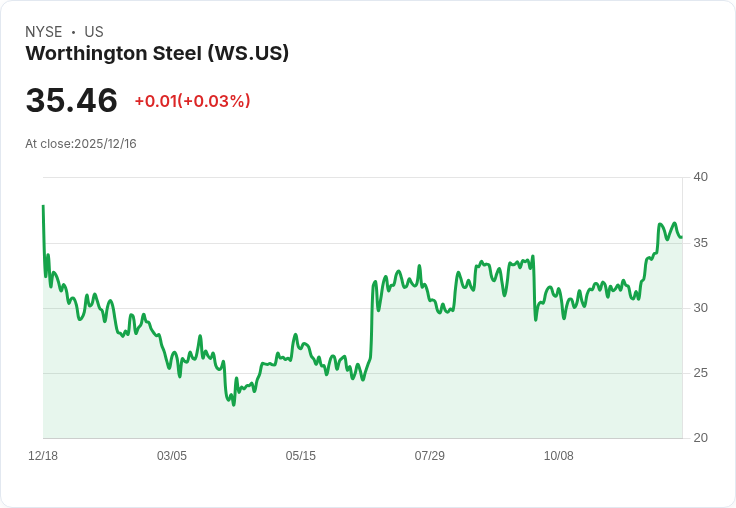
Task: Select the US market label
Action: coord(94,32)
